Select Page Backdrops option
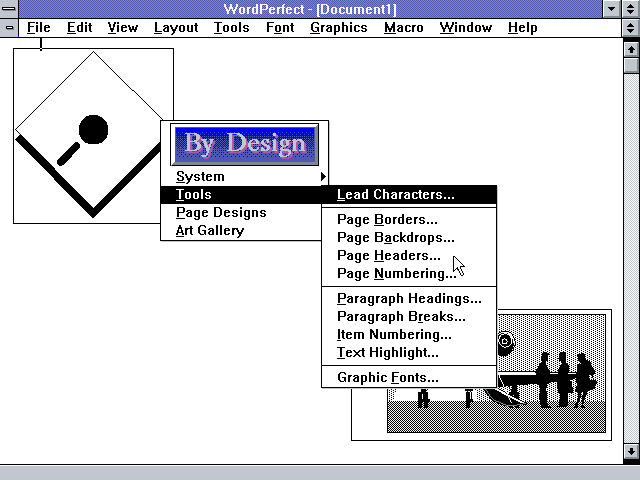The image size is (640, 480). pyautogui.click(x=409, y=238)
